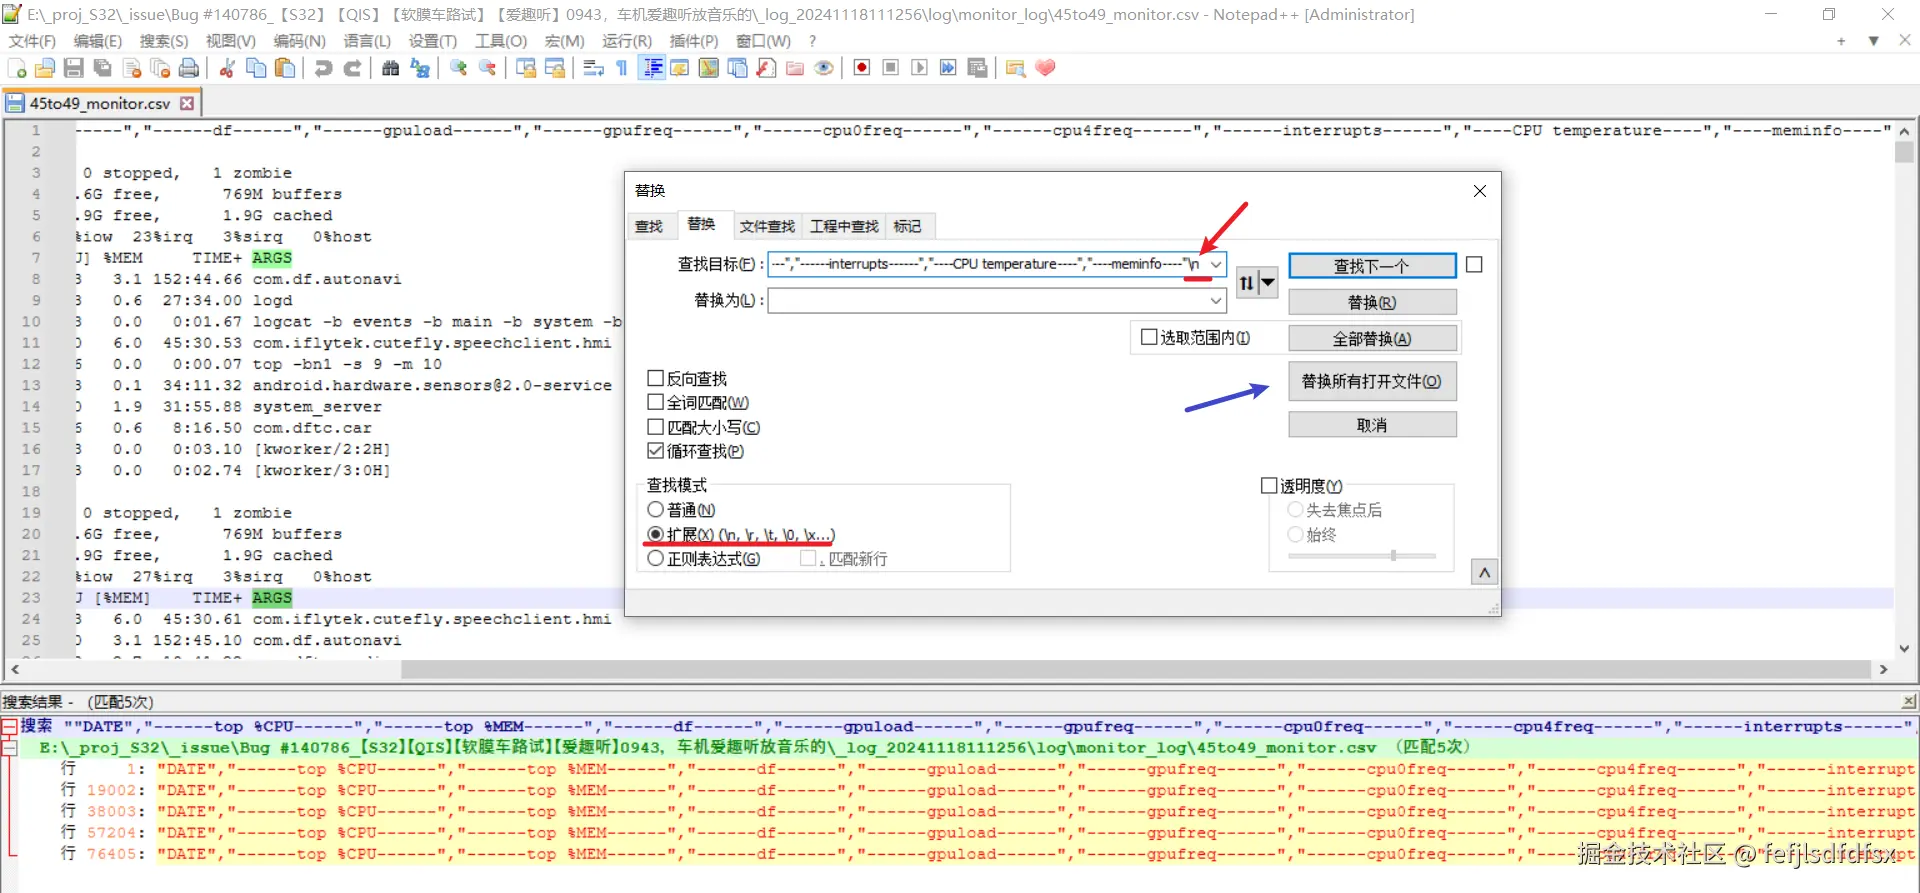Tick unlabeled checkbox beside 查找下一个 button

coord(1474,265)
